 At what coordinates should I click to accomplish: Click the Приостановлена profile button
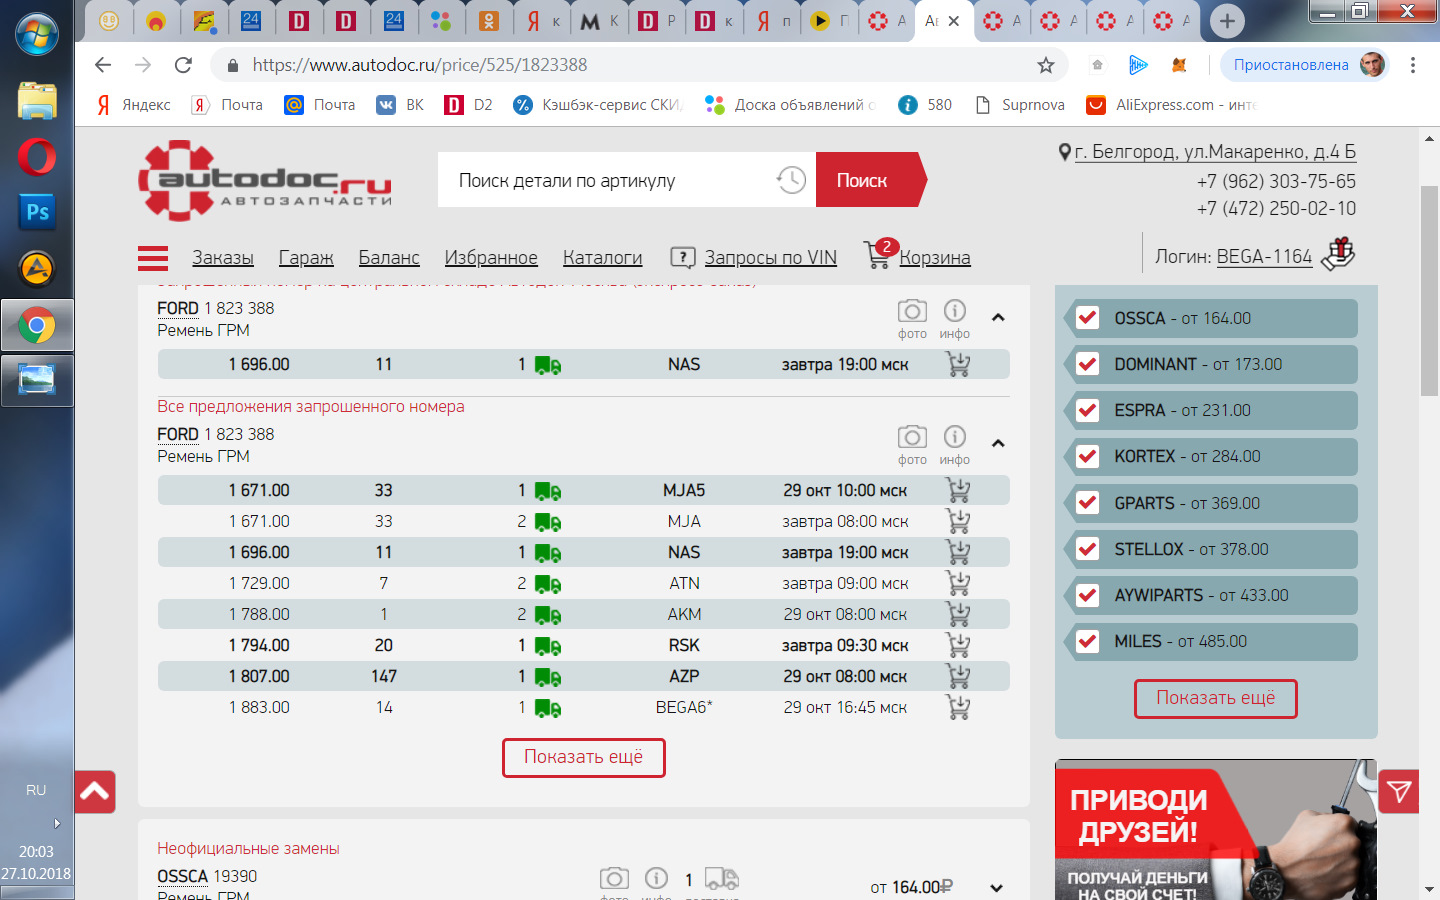1305,65
